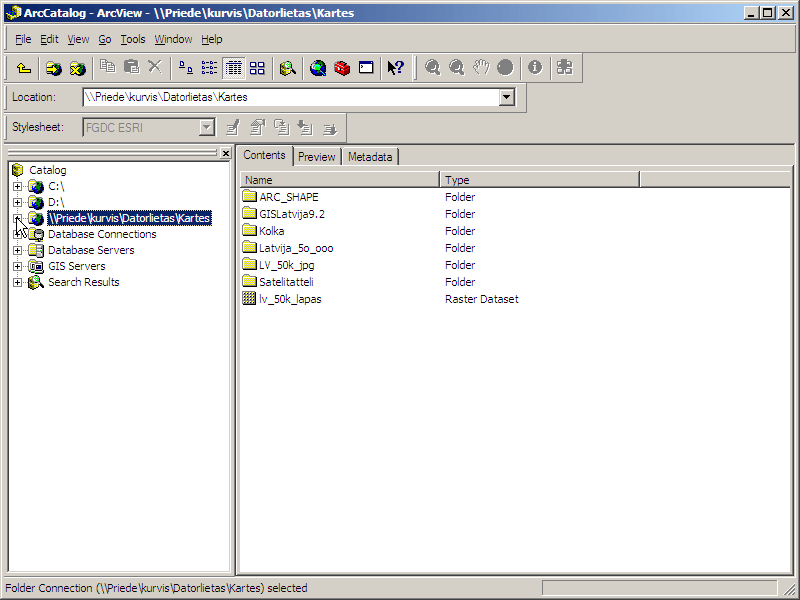This screenshot has width=800, height=600.
Task: Sort by the Name column header
Action: click(x=339, y=180)
